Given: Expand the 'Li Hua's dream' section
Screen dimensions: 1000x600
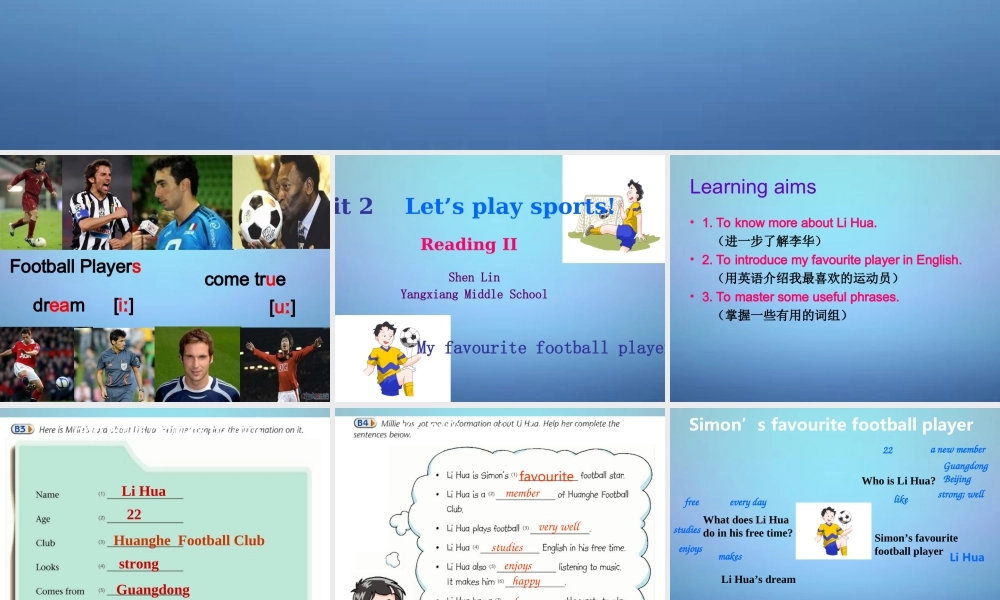Looking at the screenshot, I should (758, 579).
